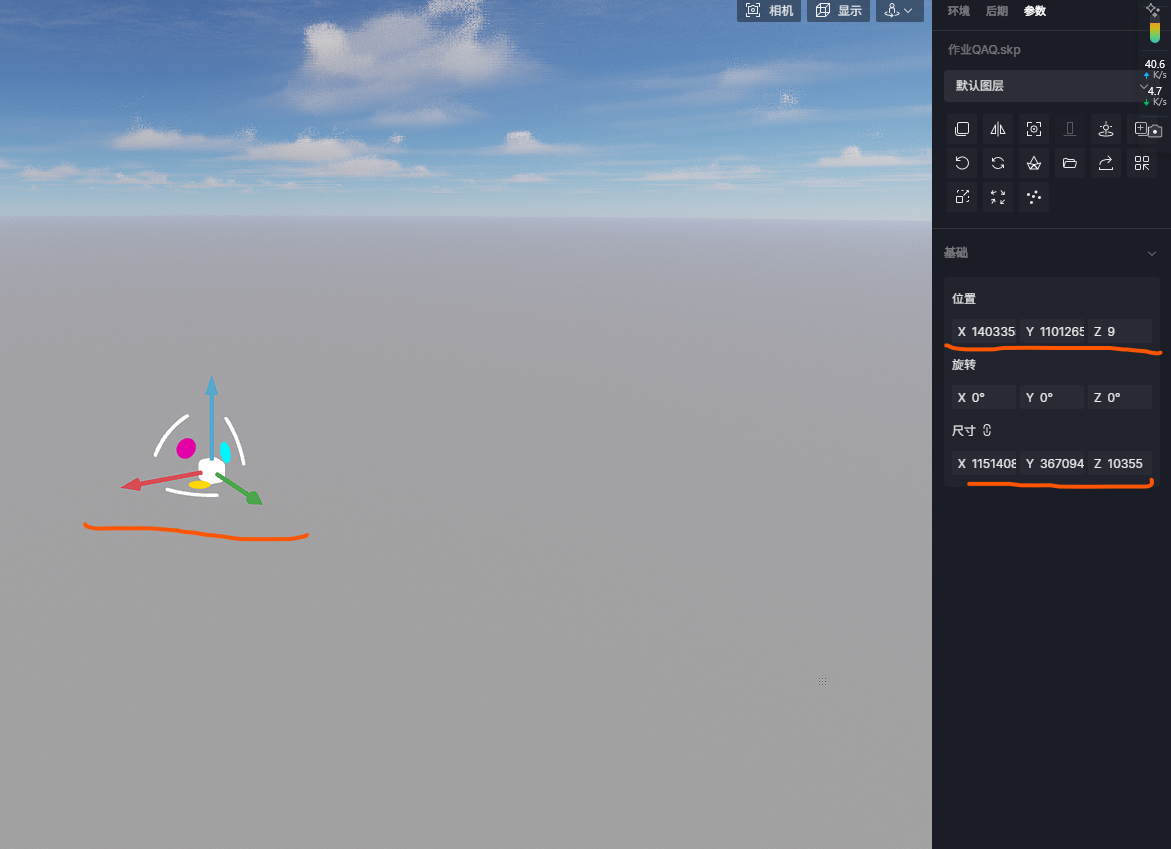
Task: Click the export share arrow icon
Action: 1106,163
